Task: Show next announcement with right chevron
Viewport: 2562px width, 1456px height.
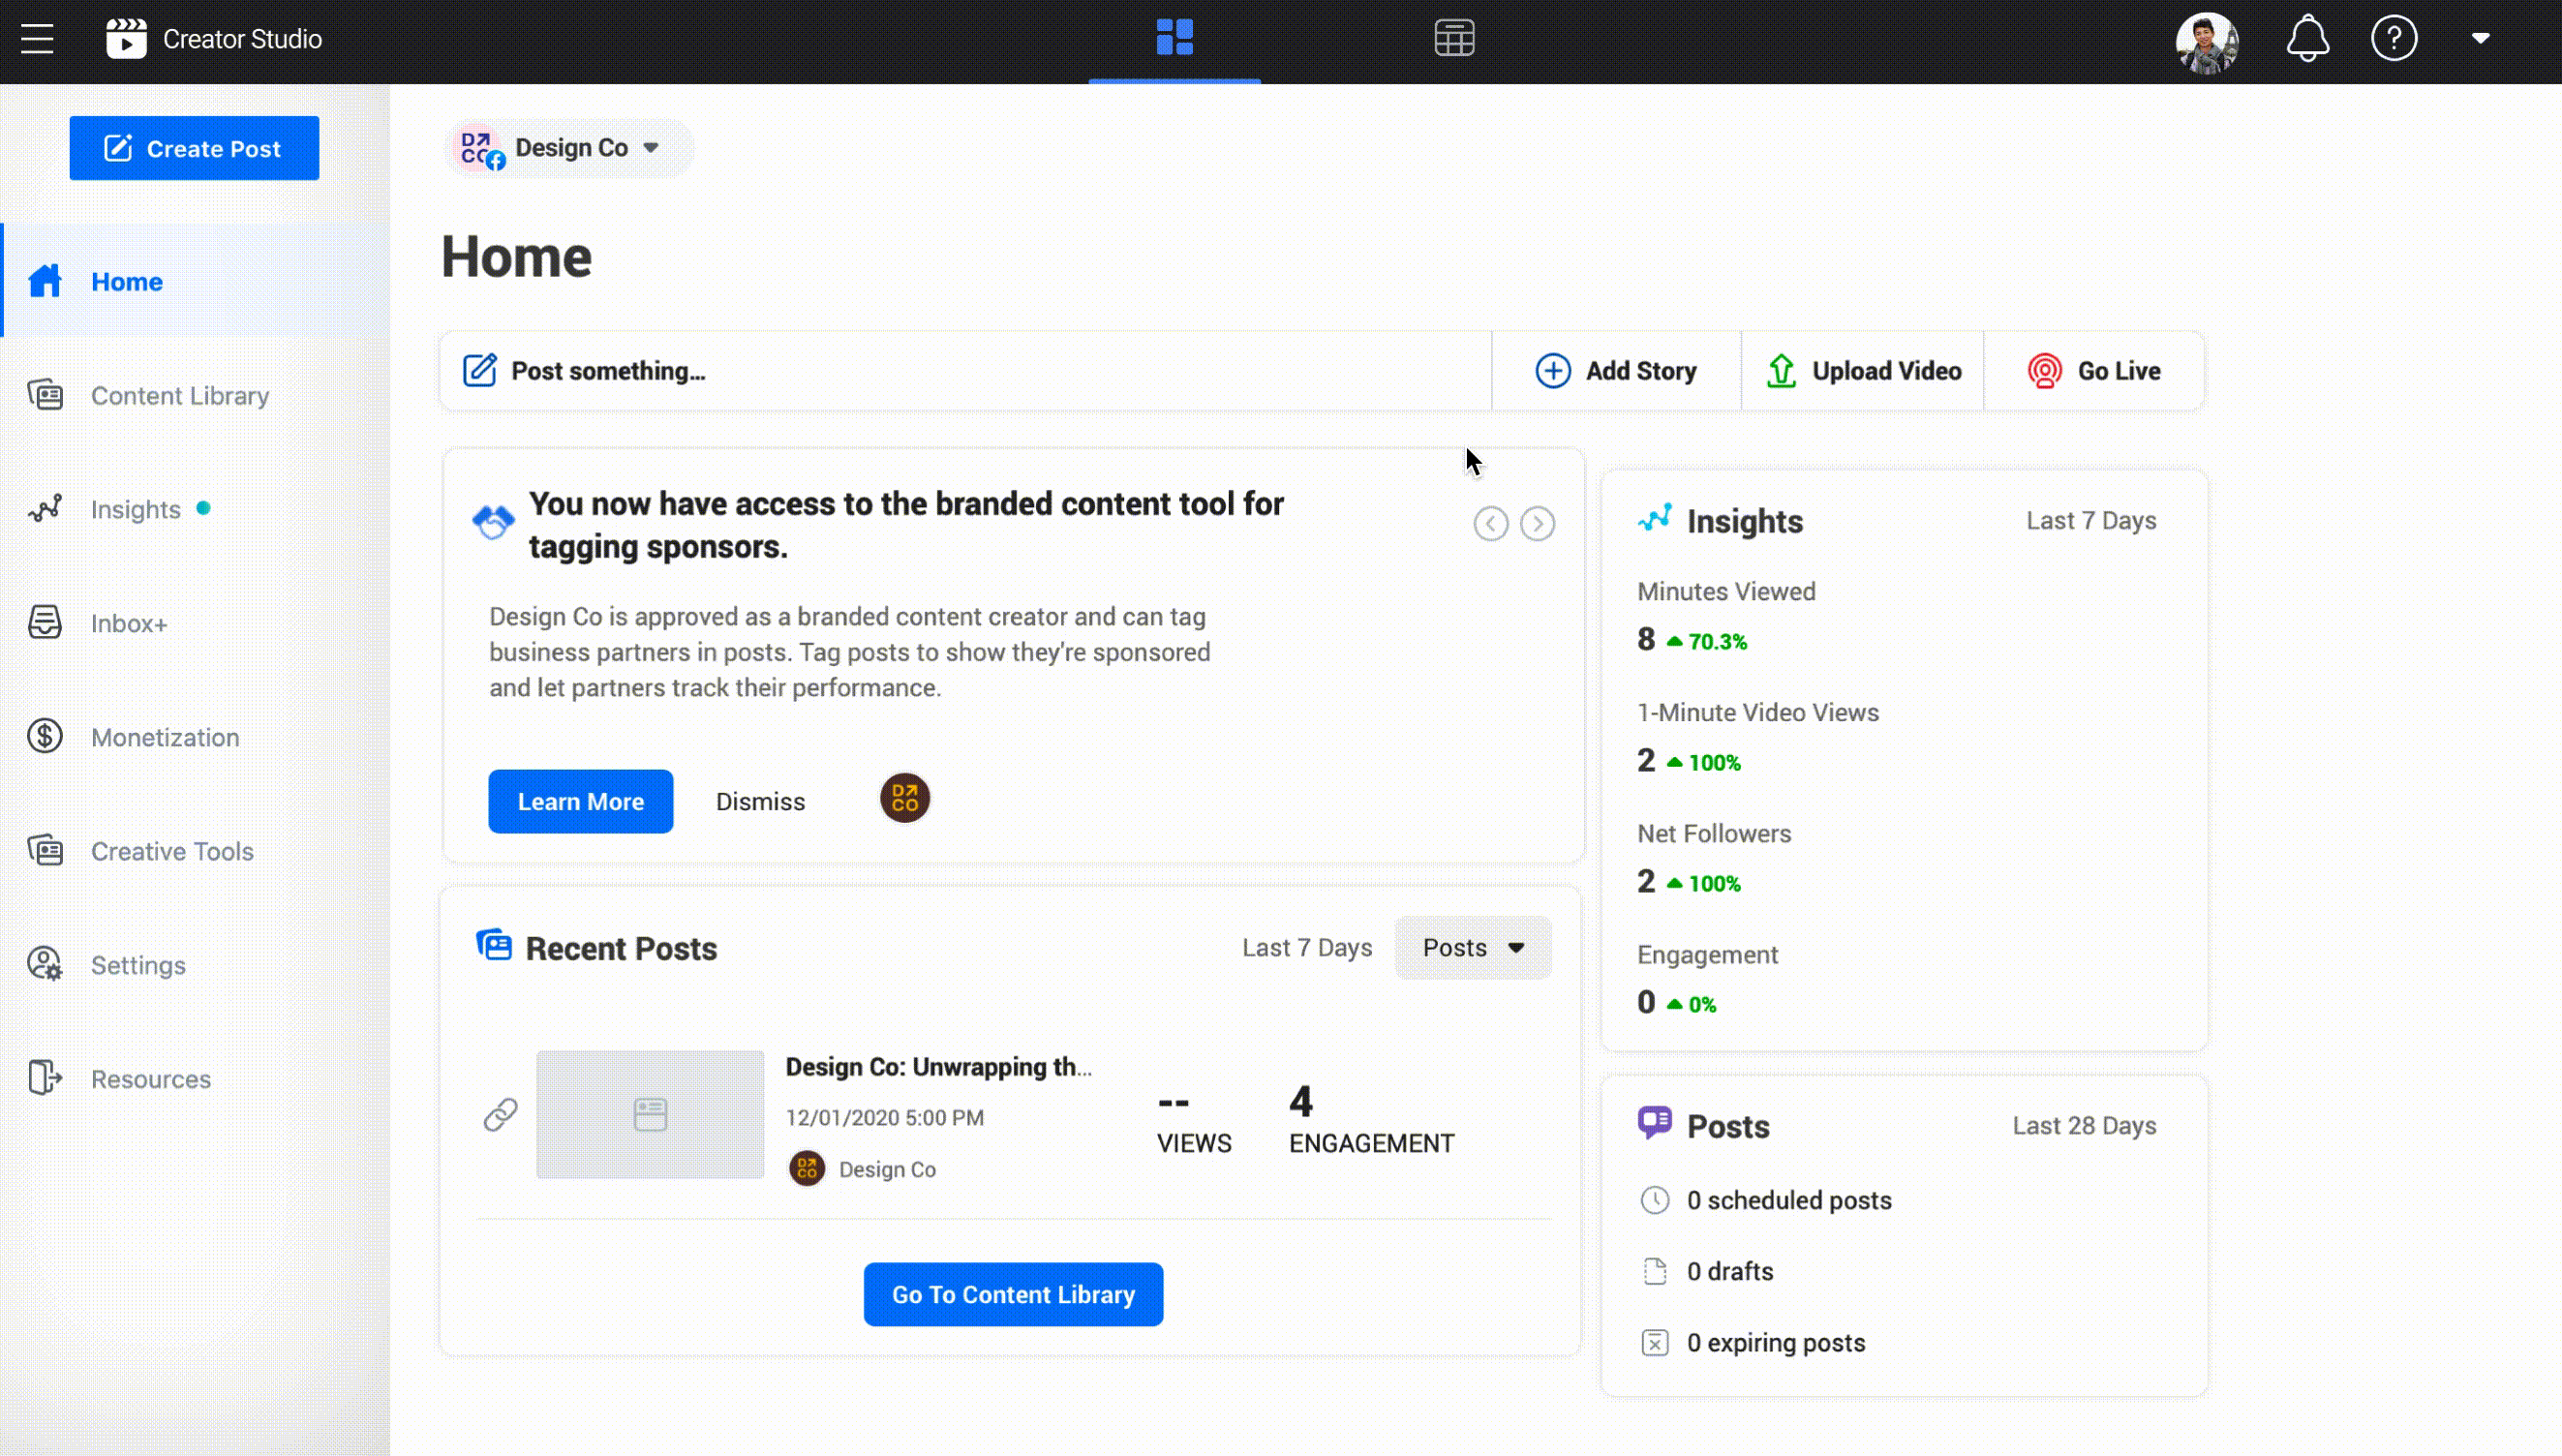Action: pyautogui.click(x=1537, y=524)
